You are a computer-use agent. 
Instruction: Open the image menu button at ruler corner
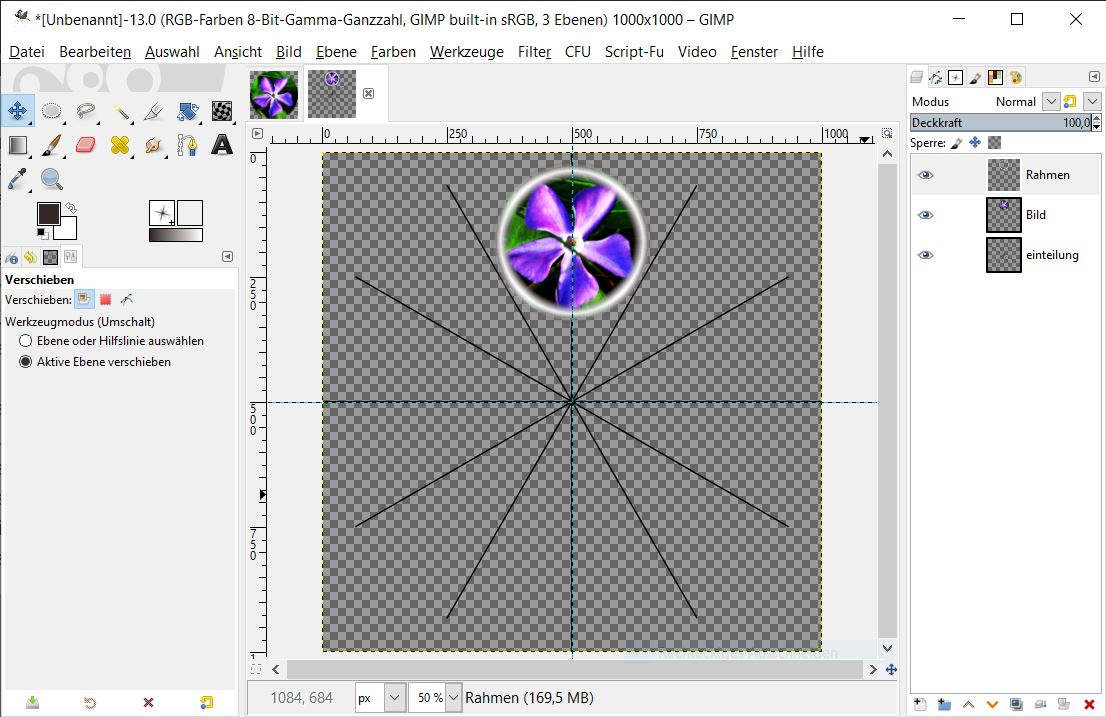point(257,133)
